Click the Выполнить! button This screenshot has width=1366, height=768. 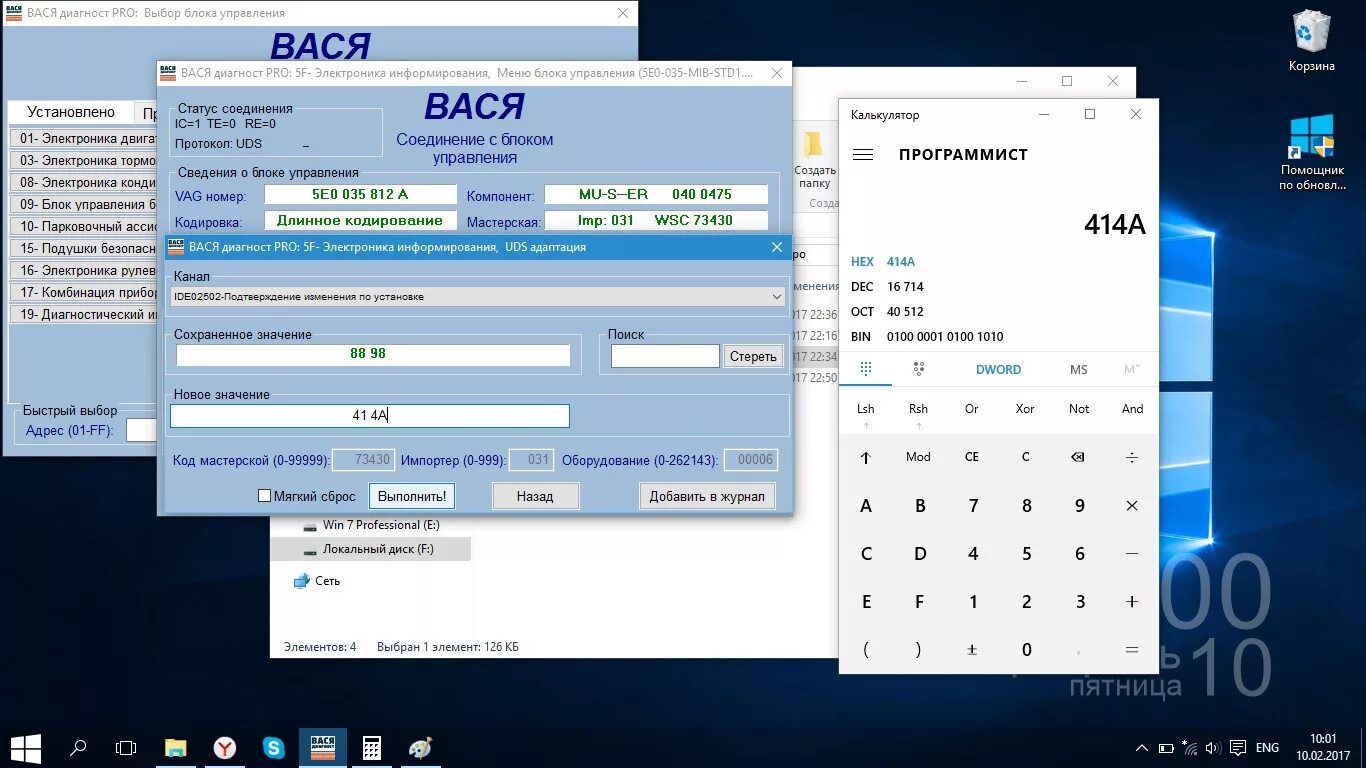412,496
